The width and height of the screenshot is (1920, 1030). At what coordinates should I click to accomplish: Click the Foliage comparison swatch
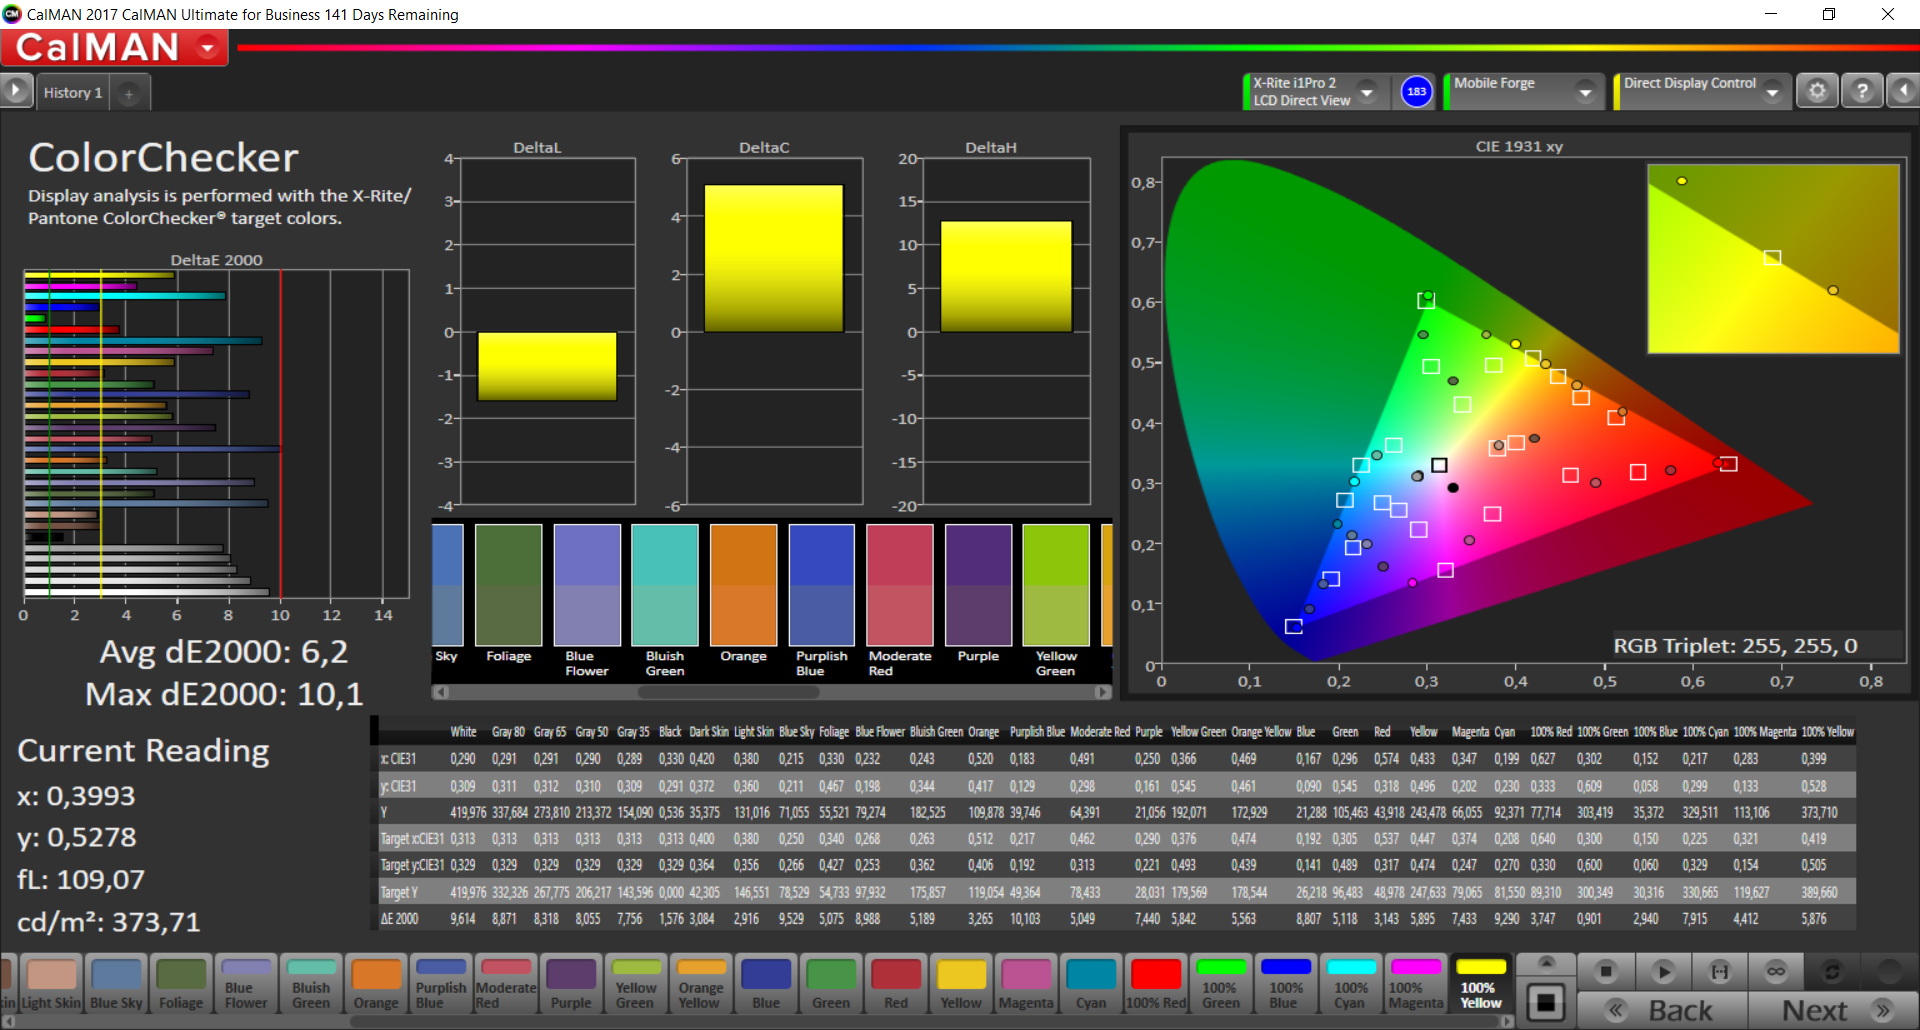point(508,585)
